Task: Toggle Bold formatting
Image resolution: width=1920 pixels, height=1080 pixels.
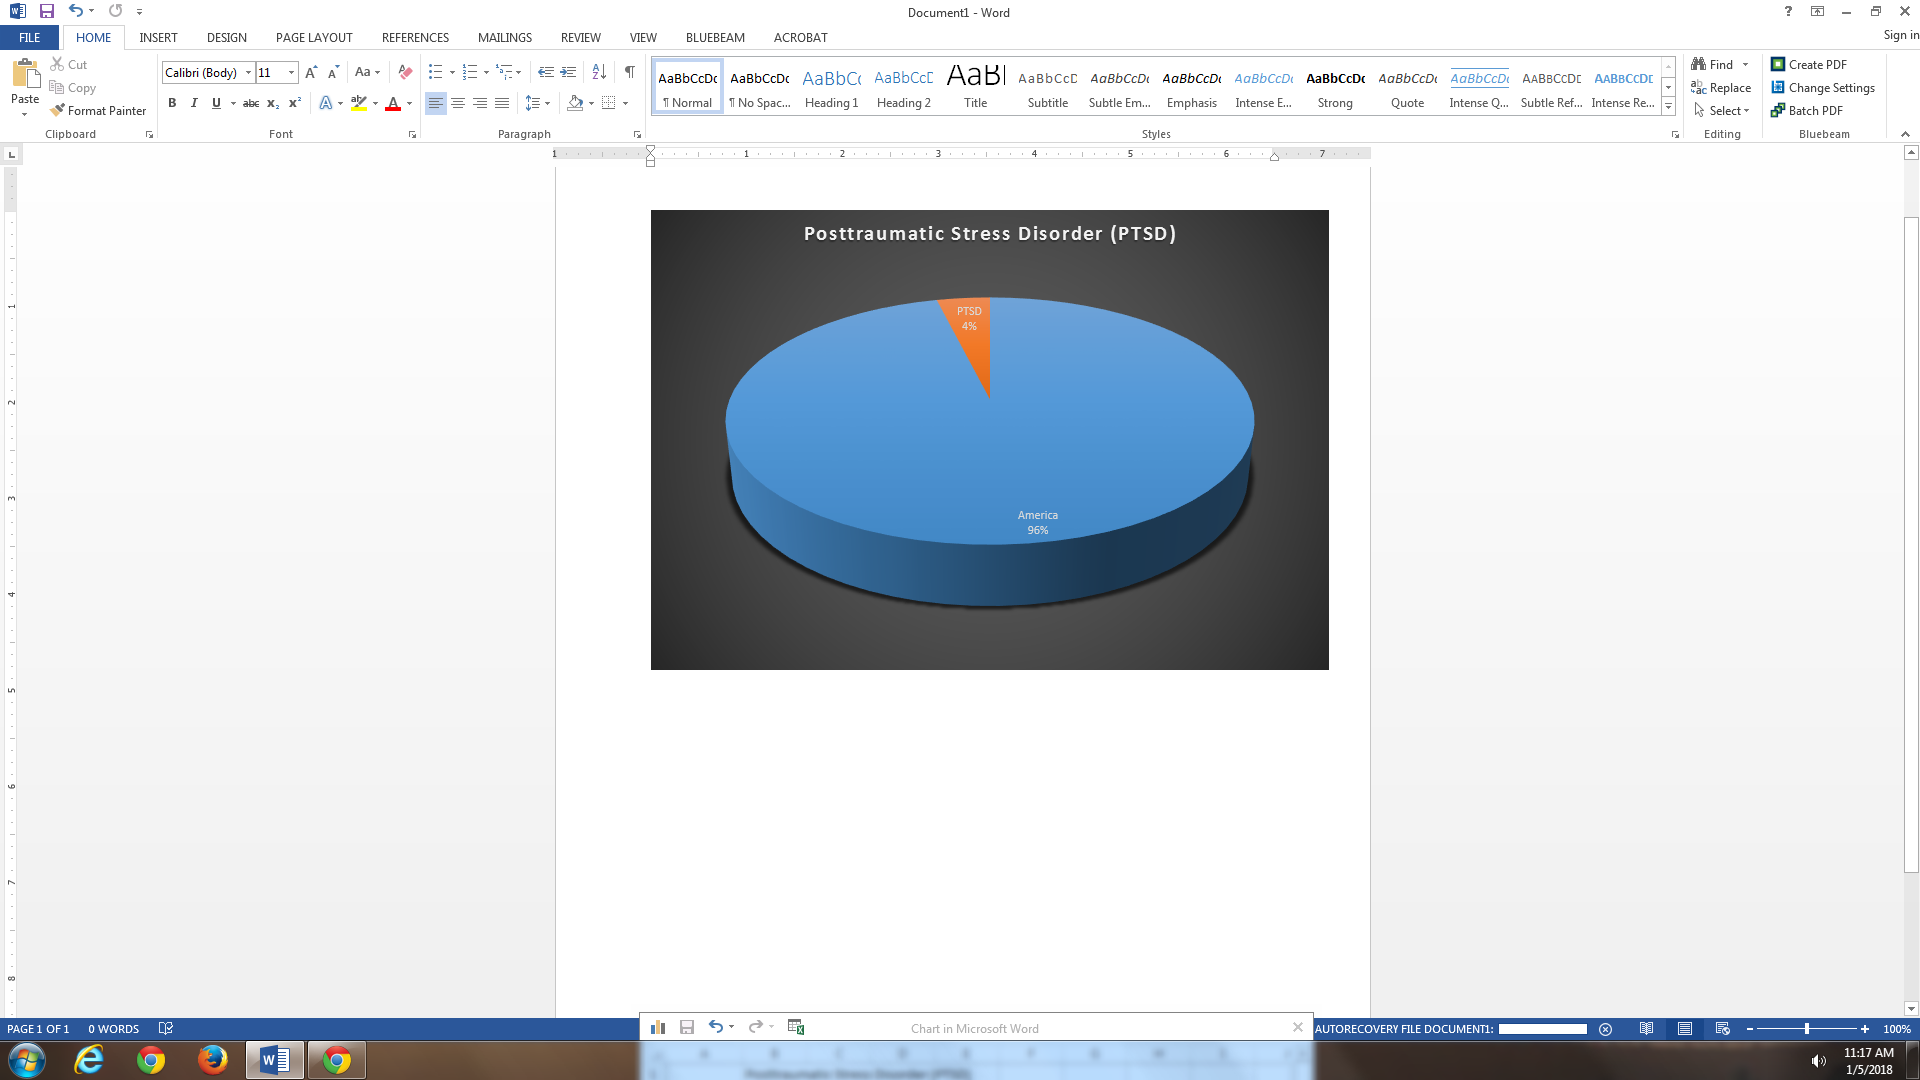Action: coord(172,103)
